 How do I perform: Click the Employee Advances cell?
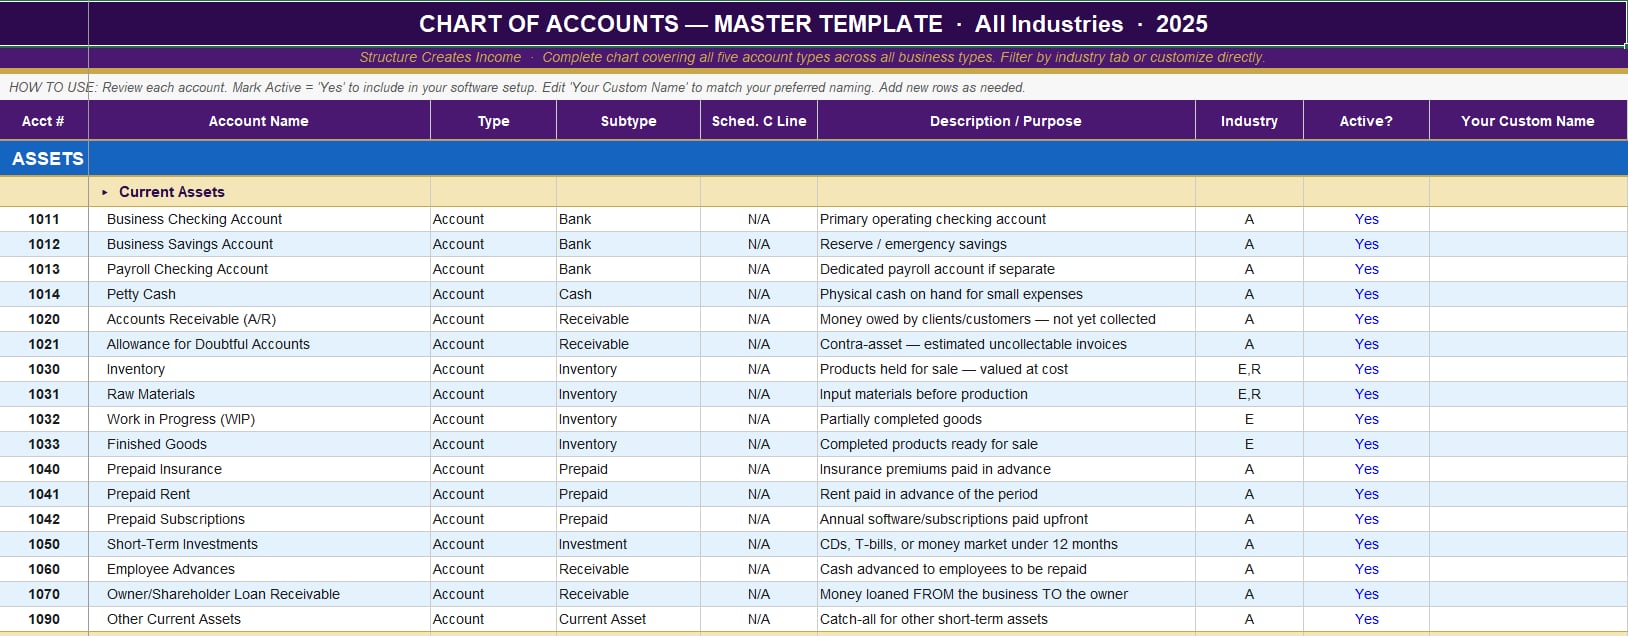tap(259, 569)
